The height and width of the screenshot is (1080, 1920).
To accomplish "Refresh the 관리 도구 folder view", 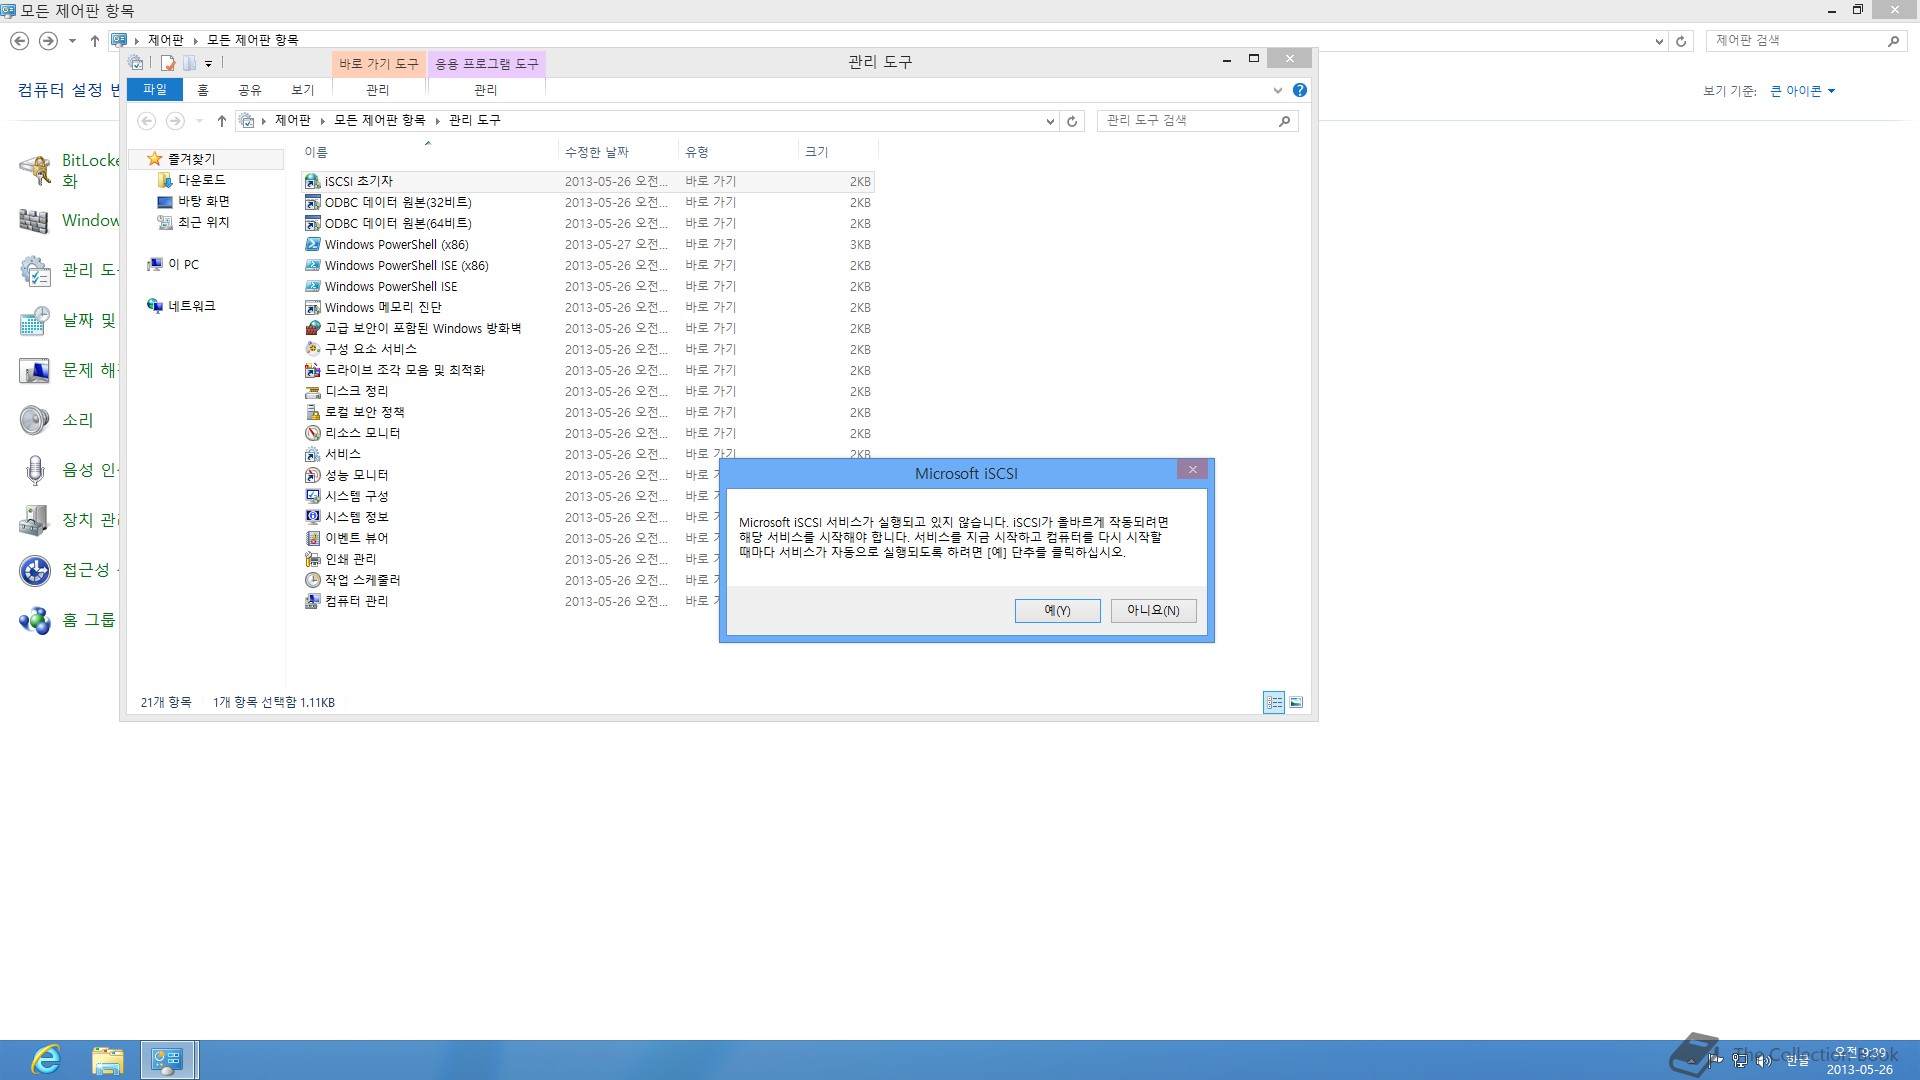I will [x=1072, y=121].
